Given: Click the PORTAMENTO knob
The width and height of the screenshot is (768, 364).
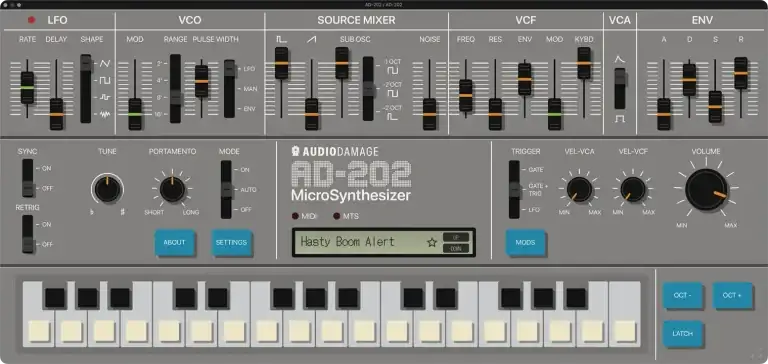Looking at the screenshot, I should (x=172, y=189).
